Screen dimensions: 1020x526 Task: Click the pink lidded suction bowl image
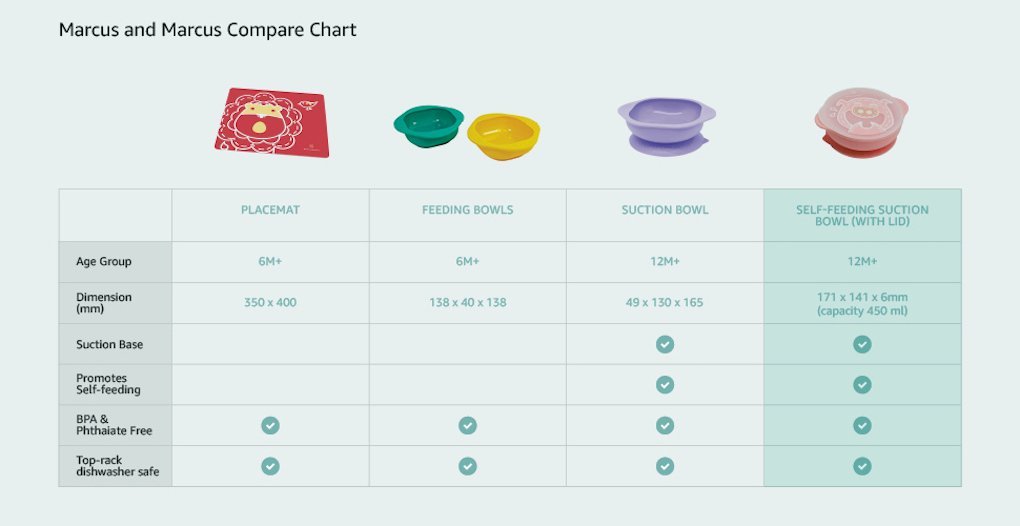861,124
